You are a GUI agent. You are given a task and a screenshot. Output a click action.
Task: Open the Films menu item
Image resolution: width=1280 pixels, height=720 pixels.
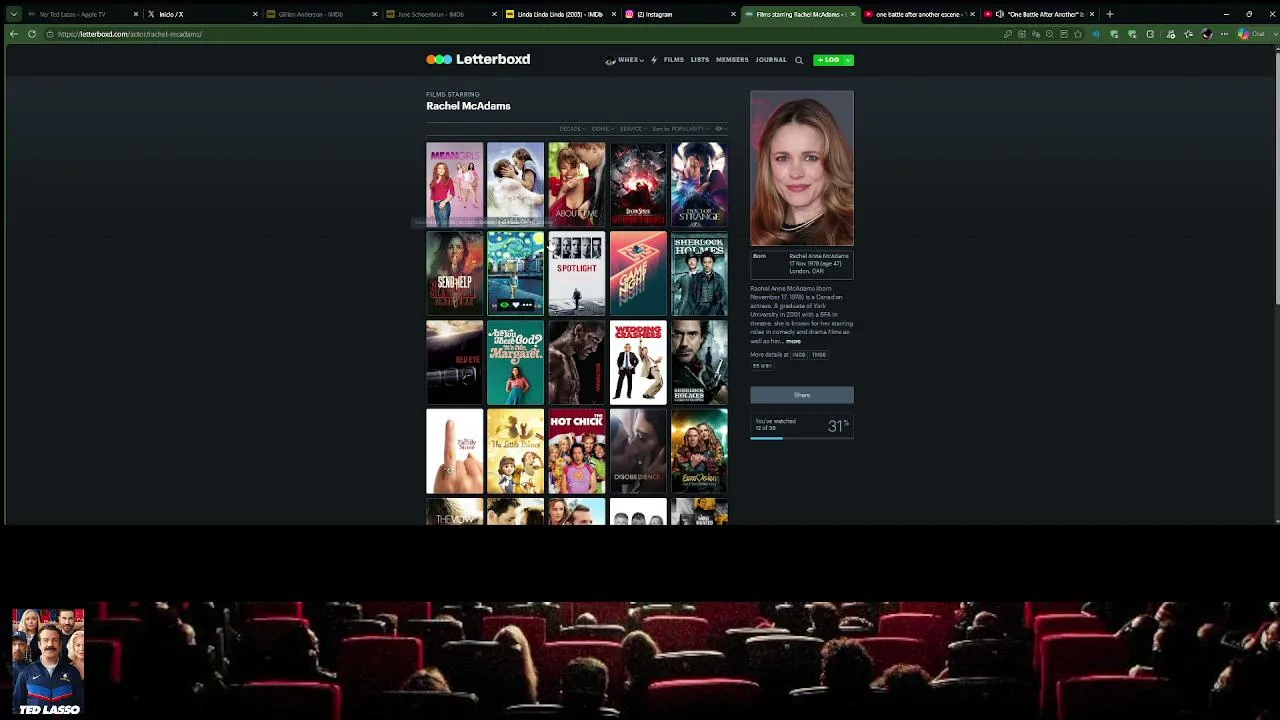[674, 60]
